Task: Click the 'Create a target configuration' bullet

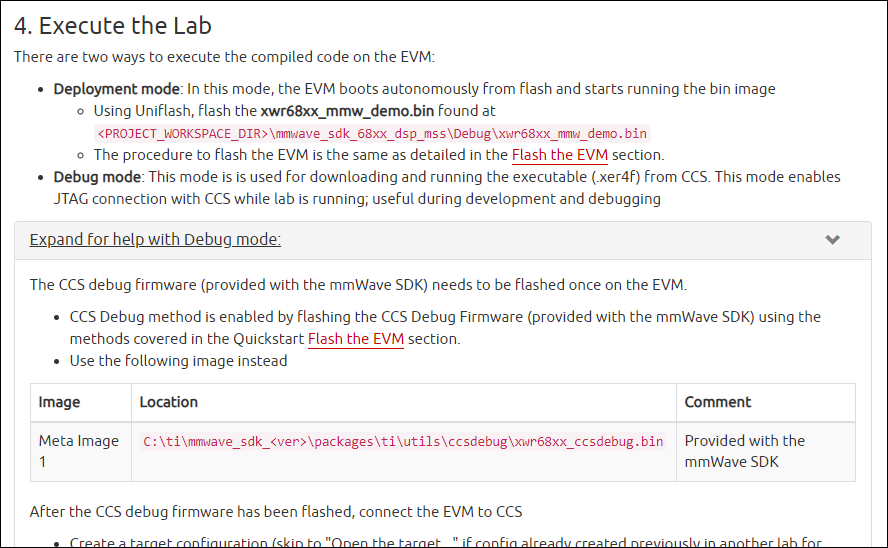Action: 445,542
